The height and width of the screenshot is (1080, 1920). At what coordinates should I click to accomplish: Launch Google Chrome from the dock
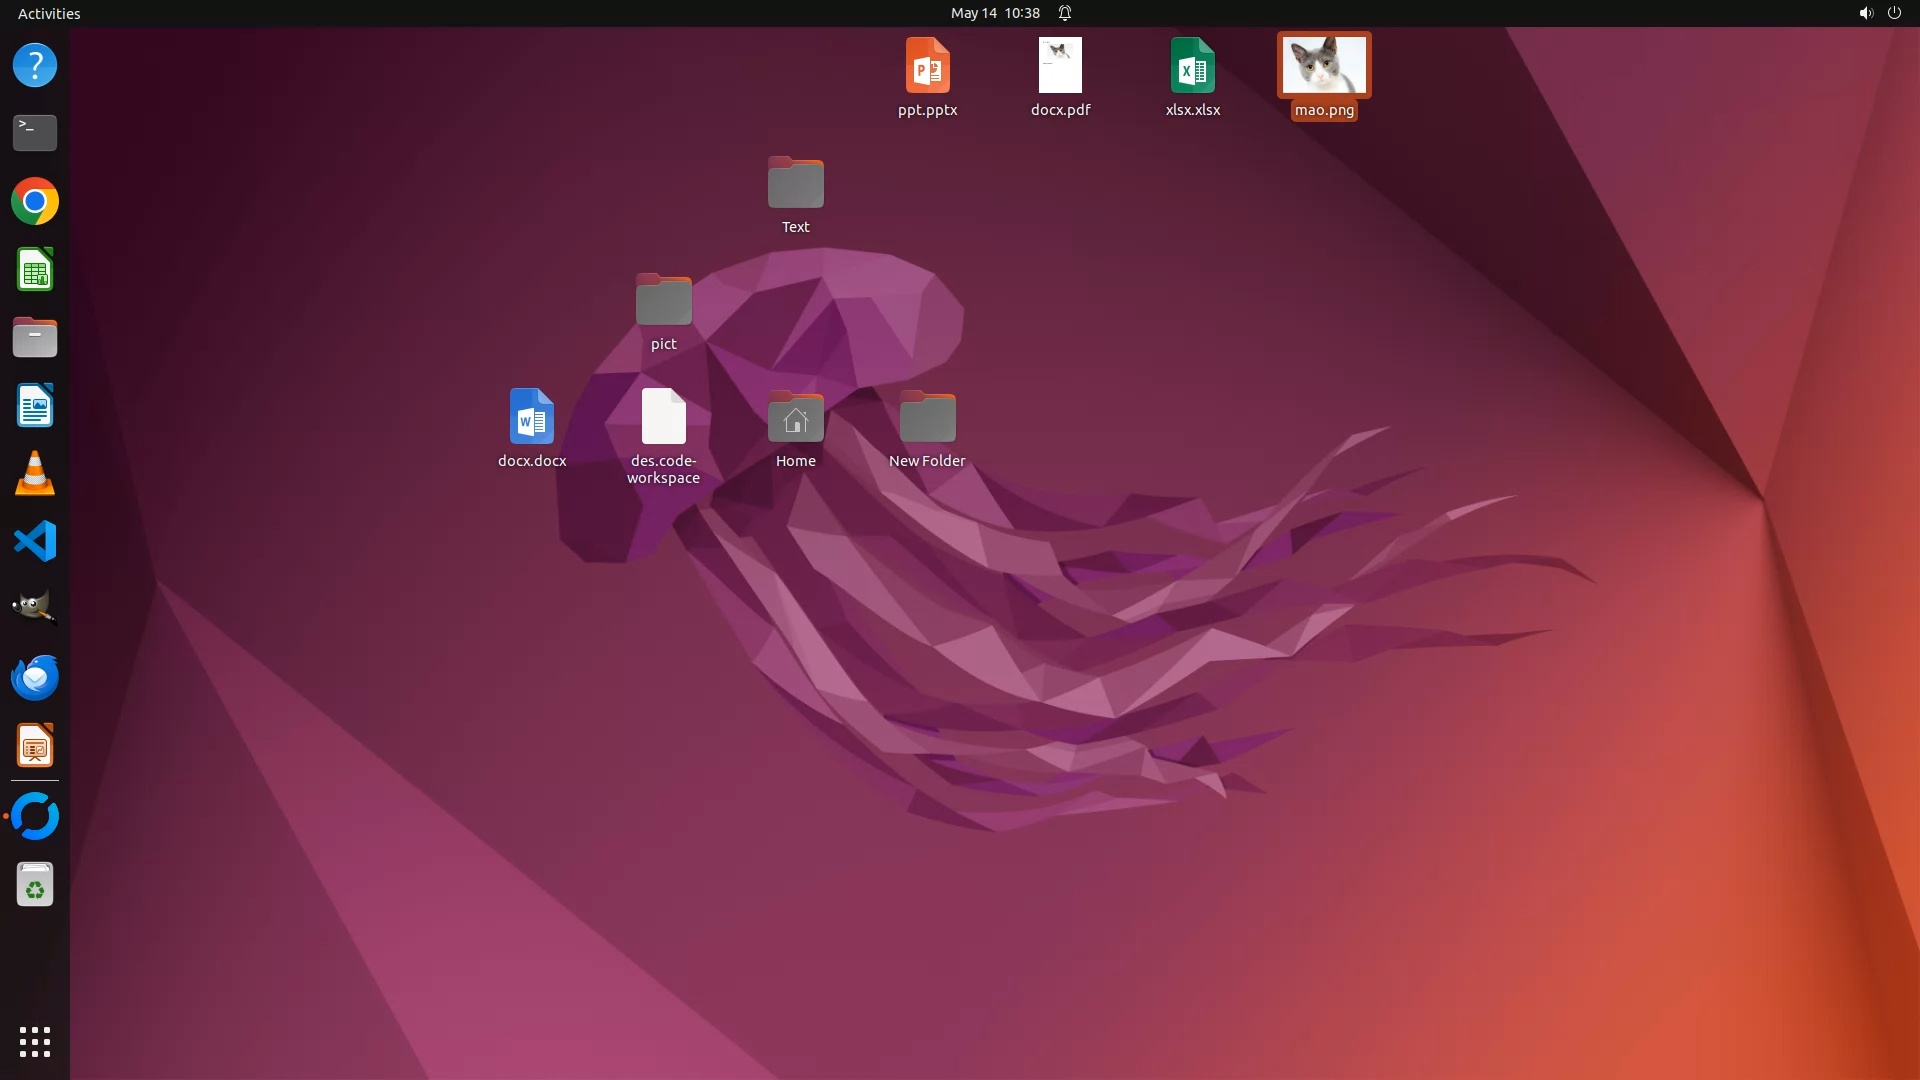click(x=35, y=202)
